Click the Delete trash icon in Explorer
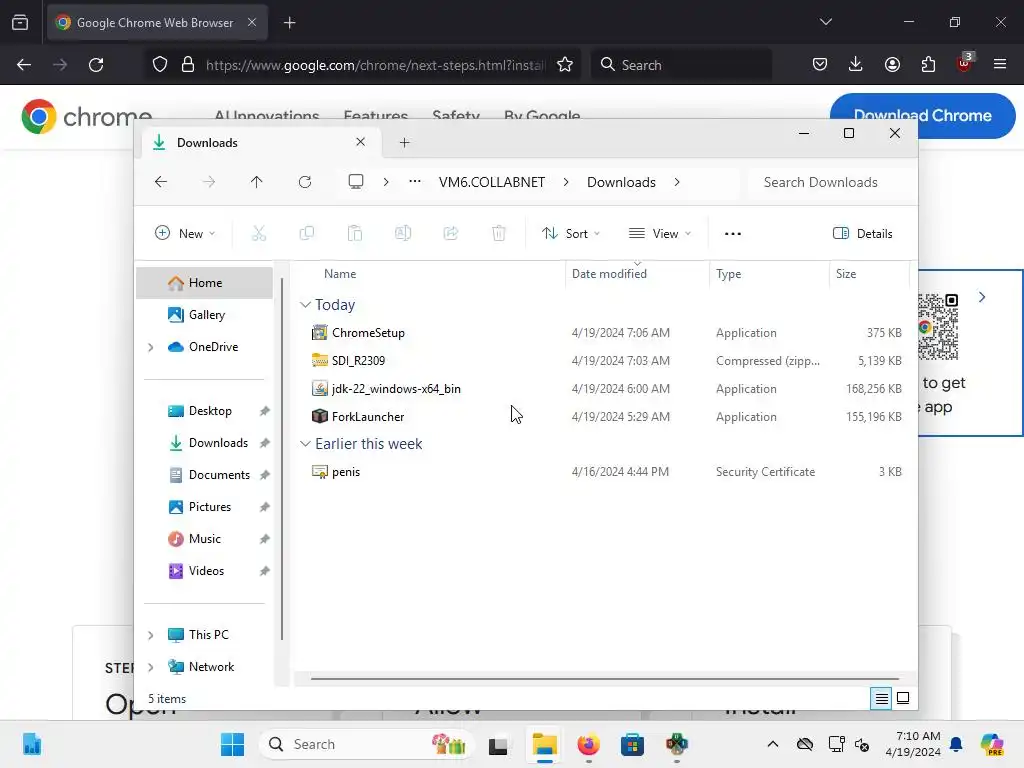Viewport: 1024px width, 768px height. click(x=499, y=233)
